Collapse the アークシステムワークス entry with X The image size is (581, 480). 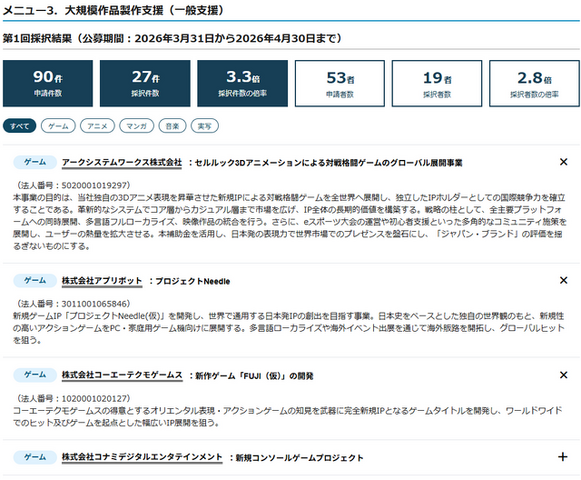coord(563,162)
